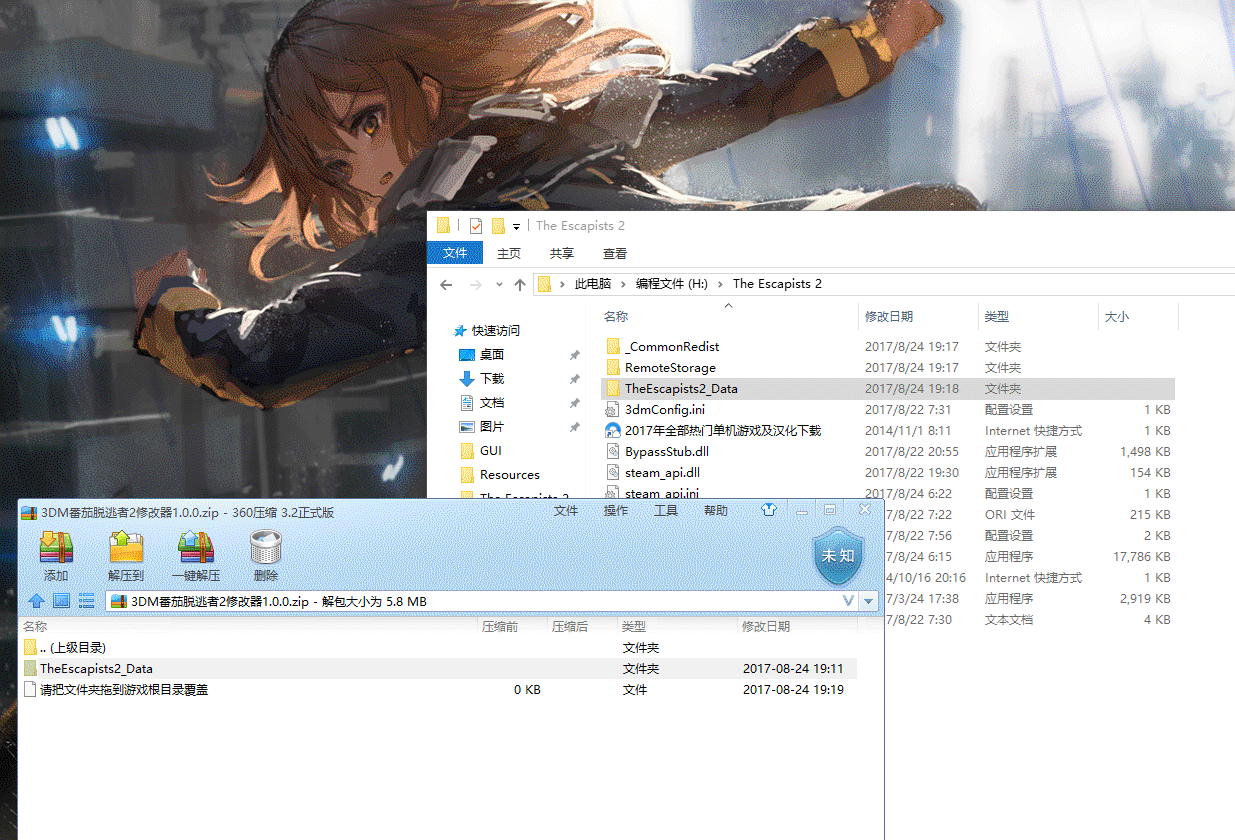This screenshot has height=840, width=1235.
Task: Select the .. (上级目录) row in 360压缩
Action: tap(438, 647)
